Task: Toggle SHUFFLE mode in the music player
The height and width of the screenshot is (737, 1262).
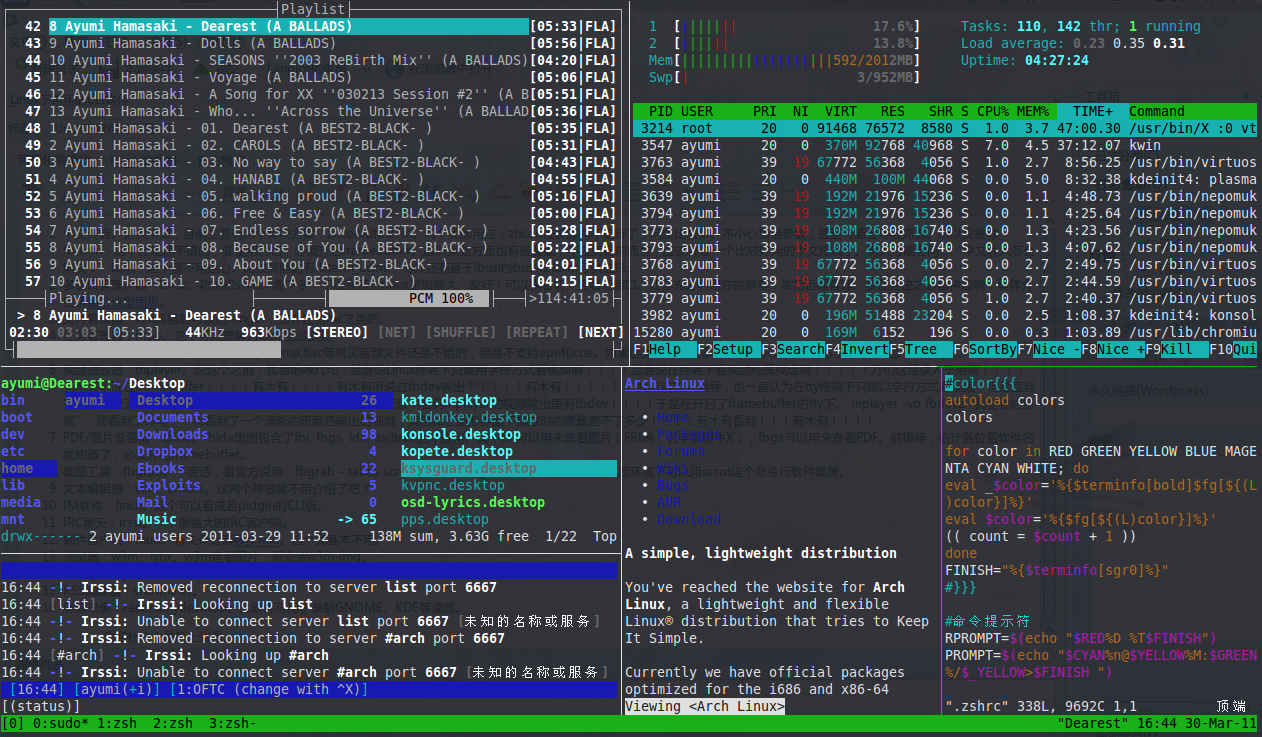Action: 463,332
